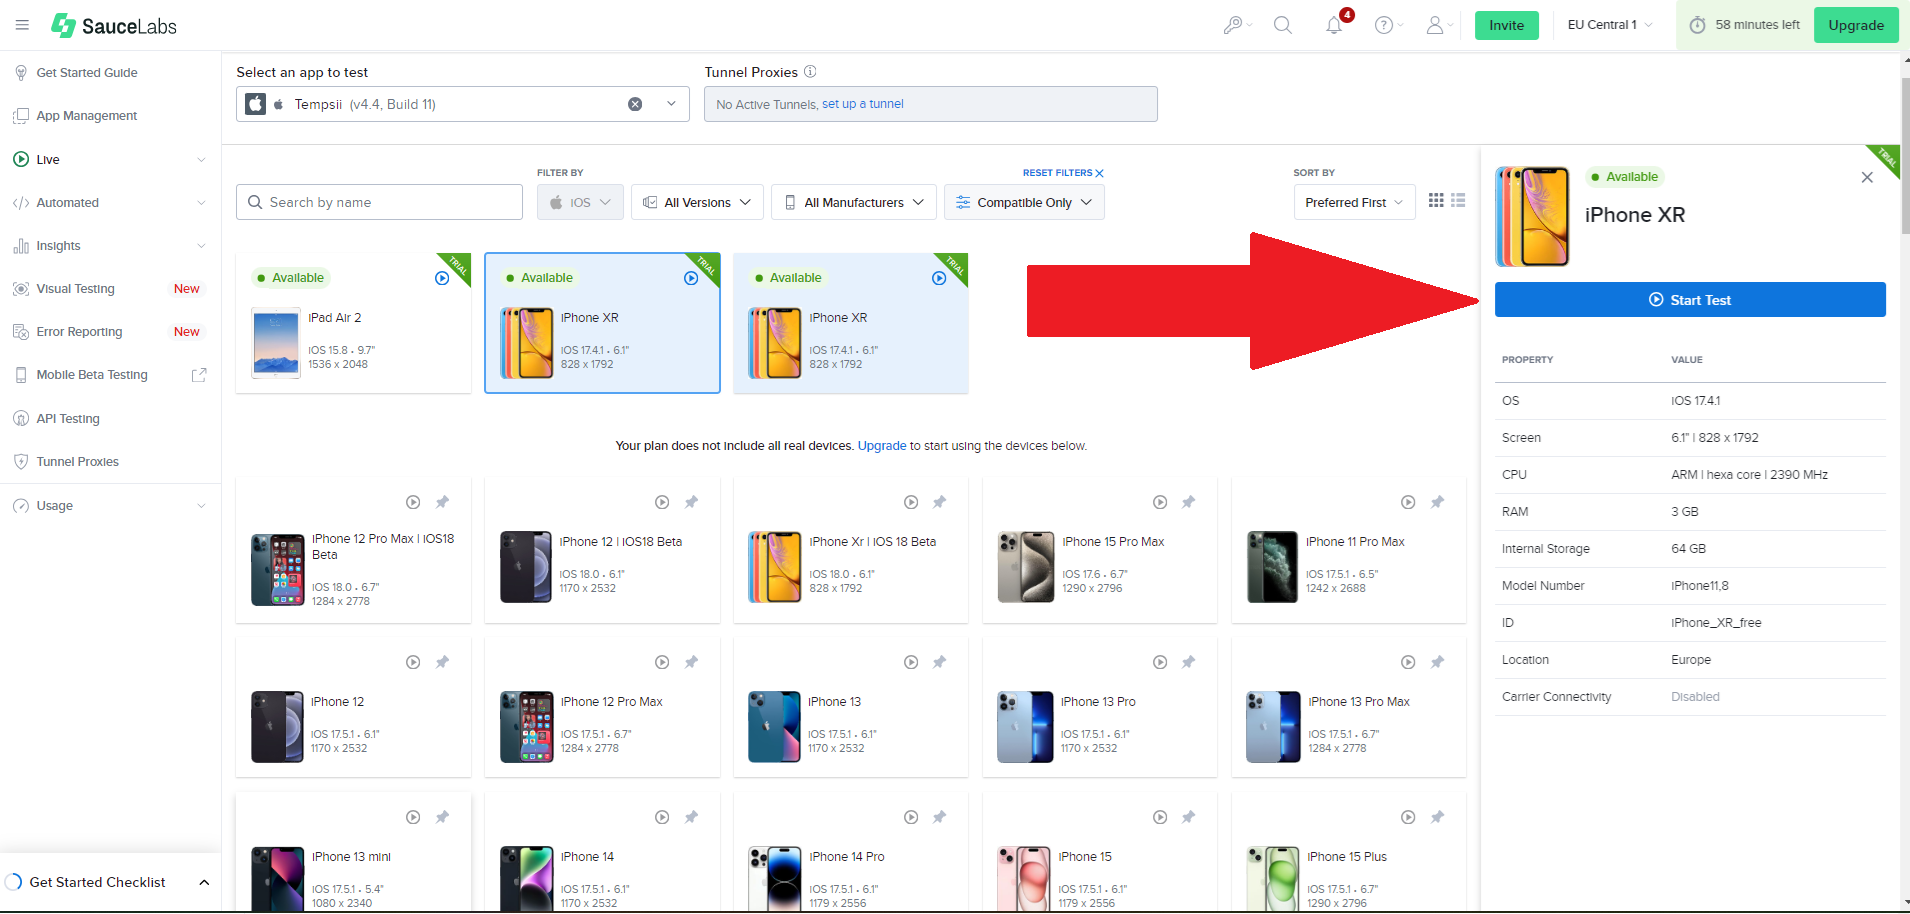Switch to list view layout

pos(1458,200)
